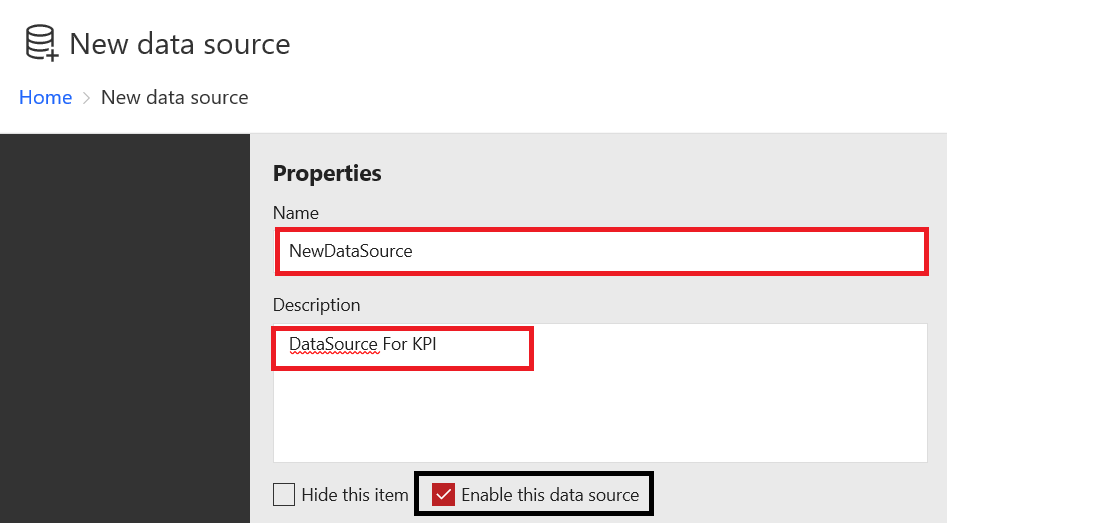
Task: Click the Enable this data source label
Action: pyautogui.click(x=550, y=494)
